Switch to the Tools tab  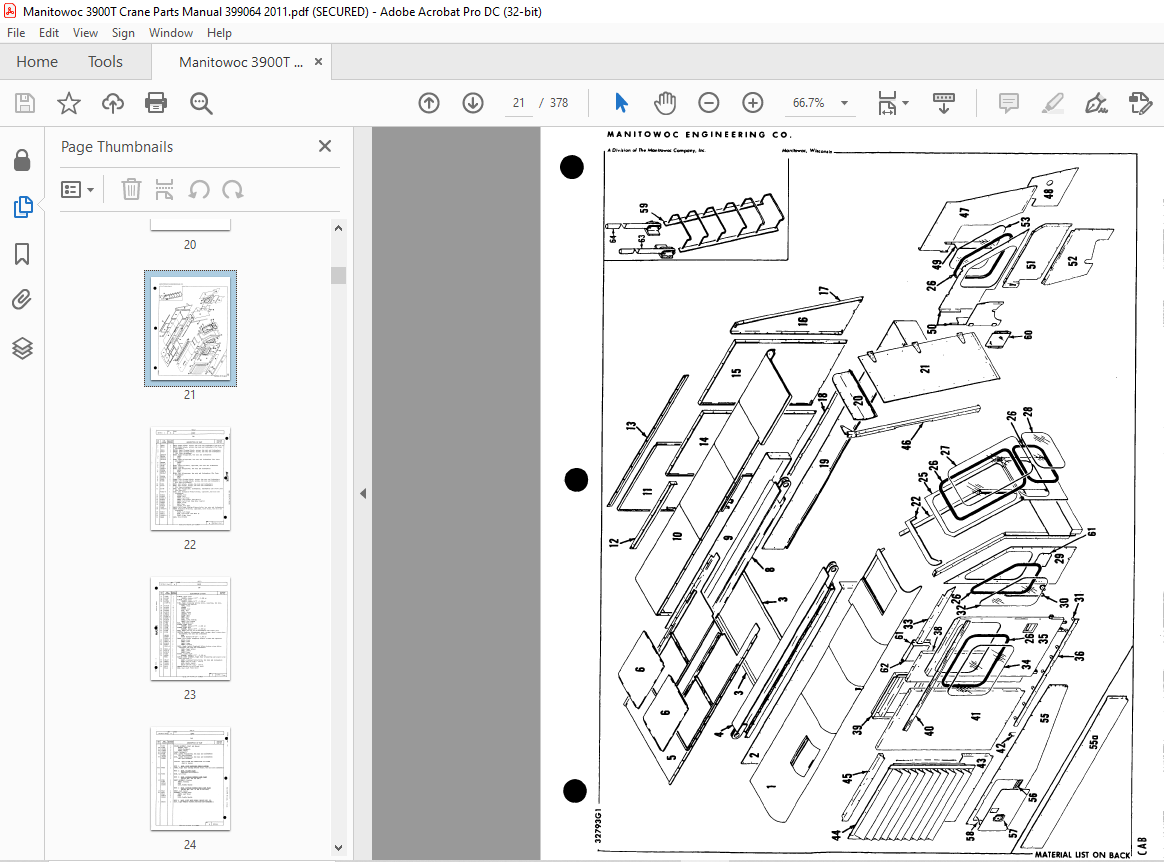click(105, 62)
